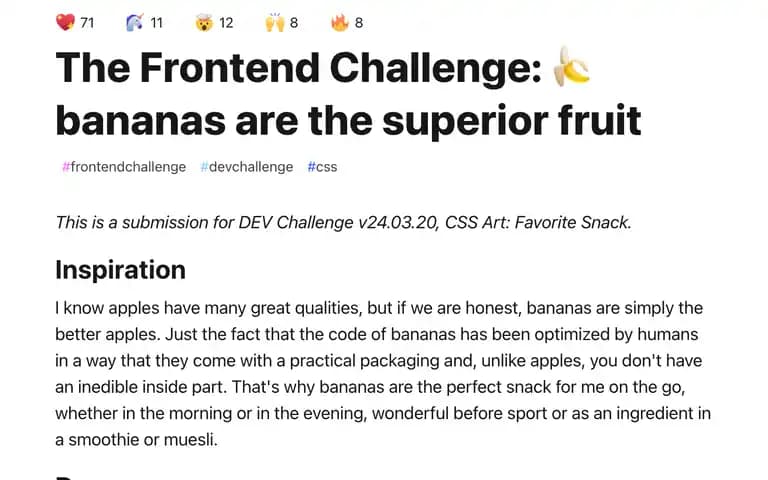768x480 pixels.
Task: Click the banana emoji in the title
Action: pyautogui.click(x=572, y=67)
